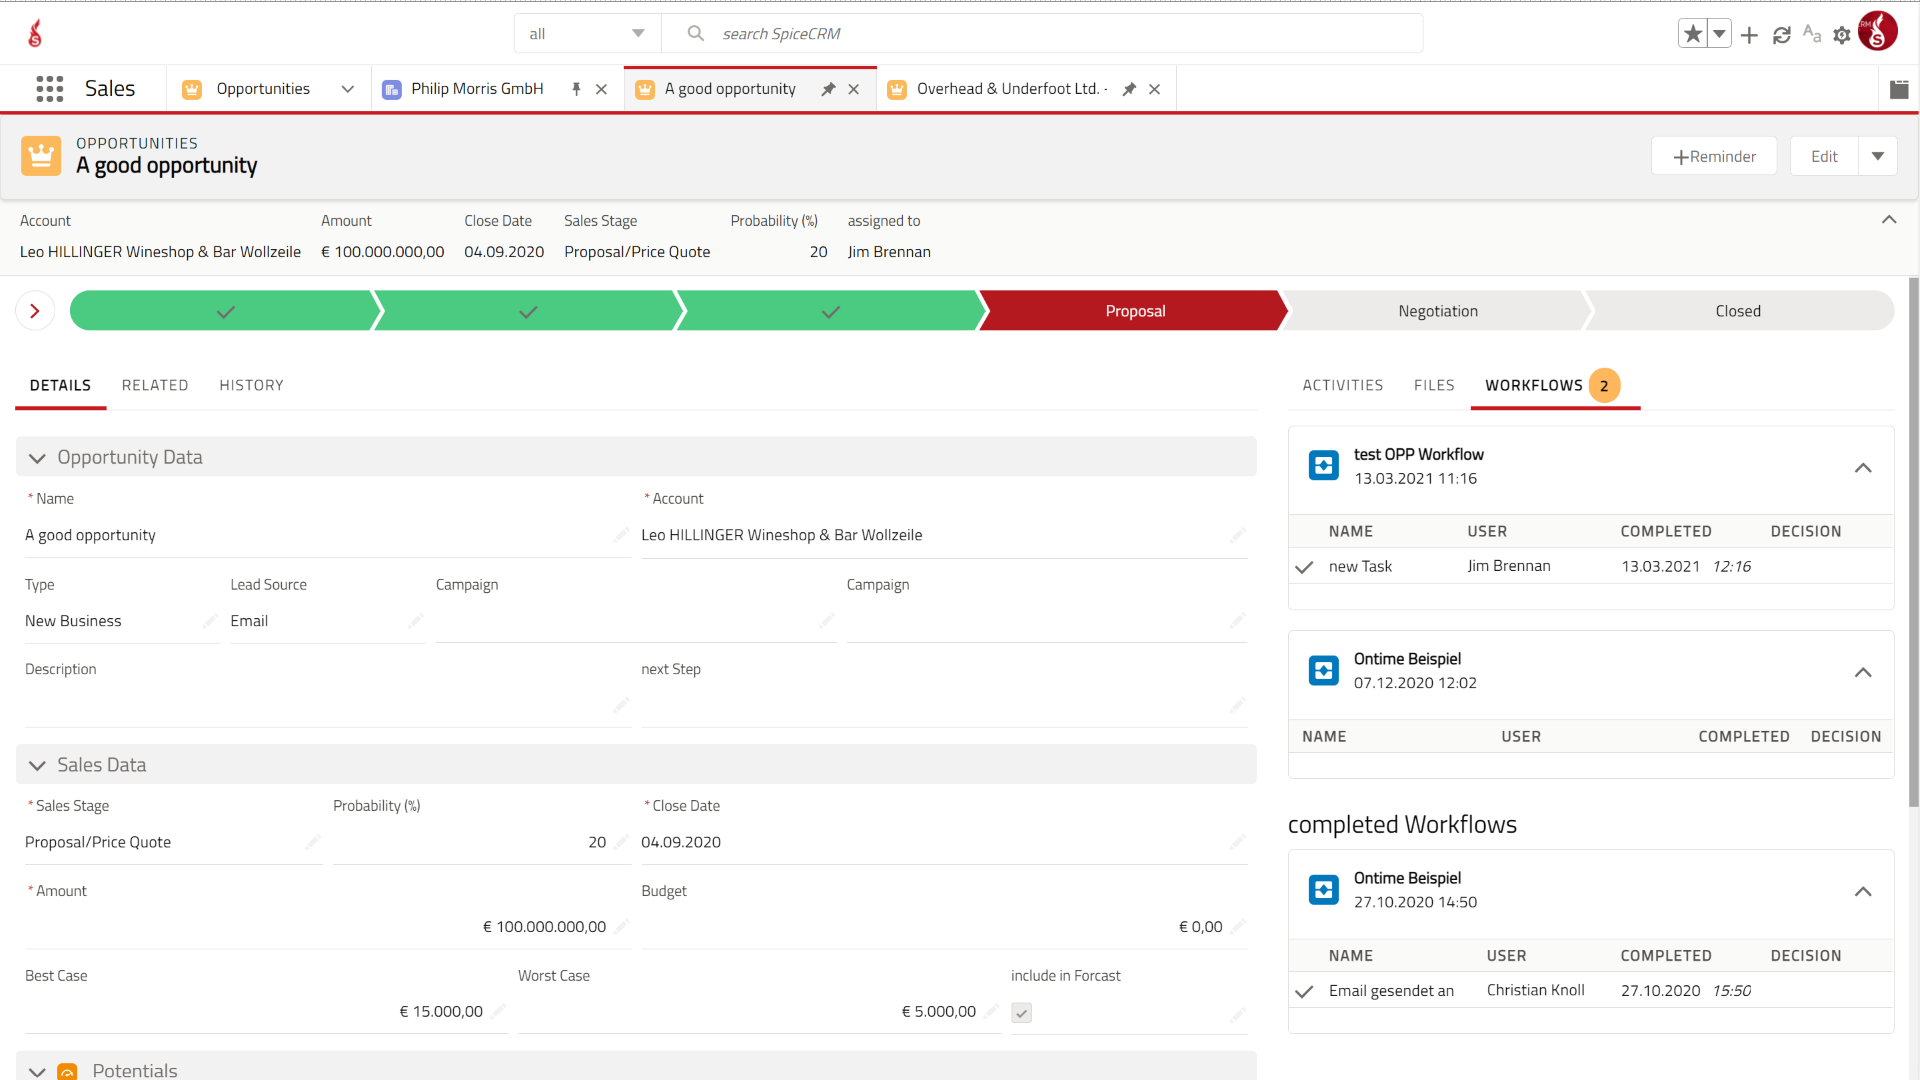This screenshot has height=1080, width=1920.
Task: Collapse completed Ontime Beispiel 27.10.2020 card
Action: (1863, 891)
